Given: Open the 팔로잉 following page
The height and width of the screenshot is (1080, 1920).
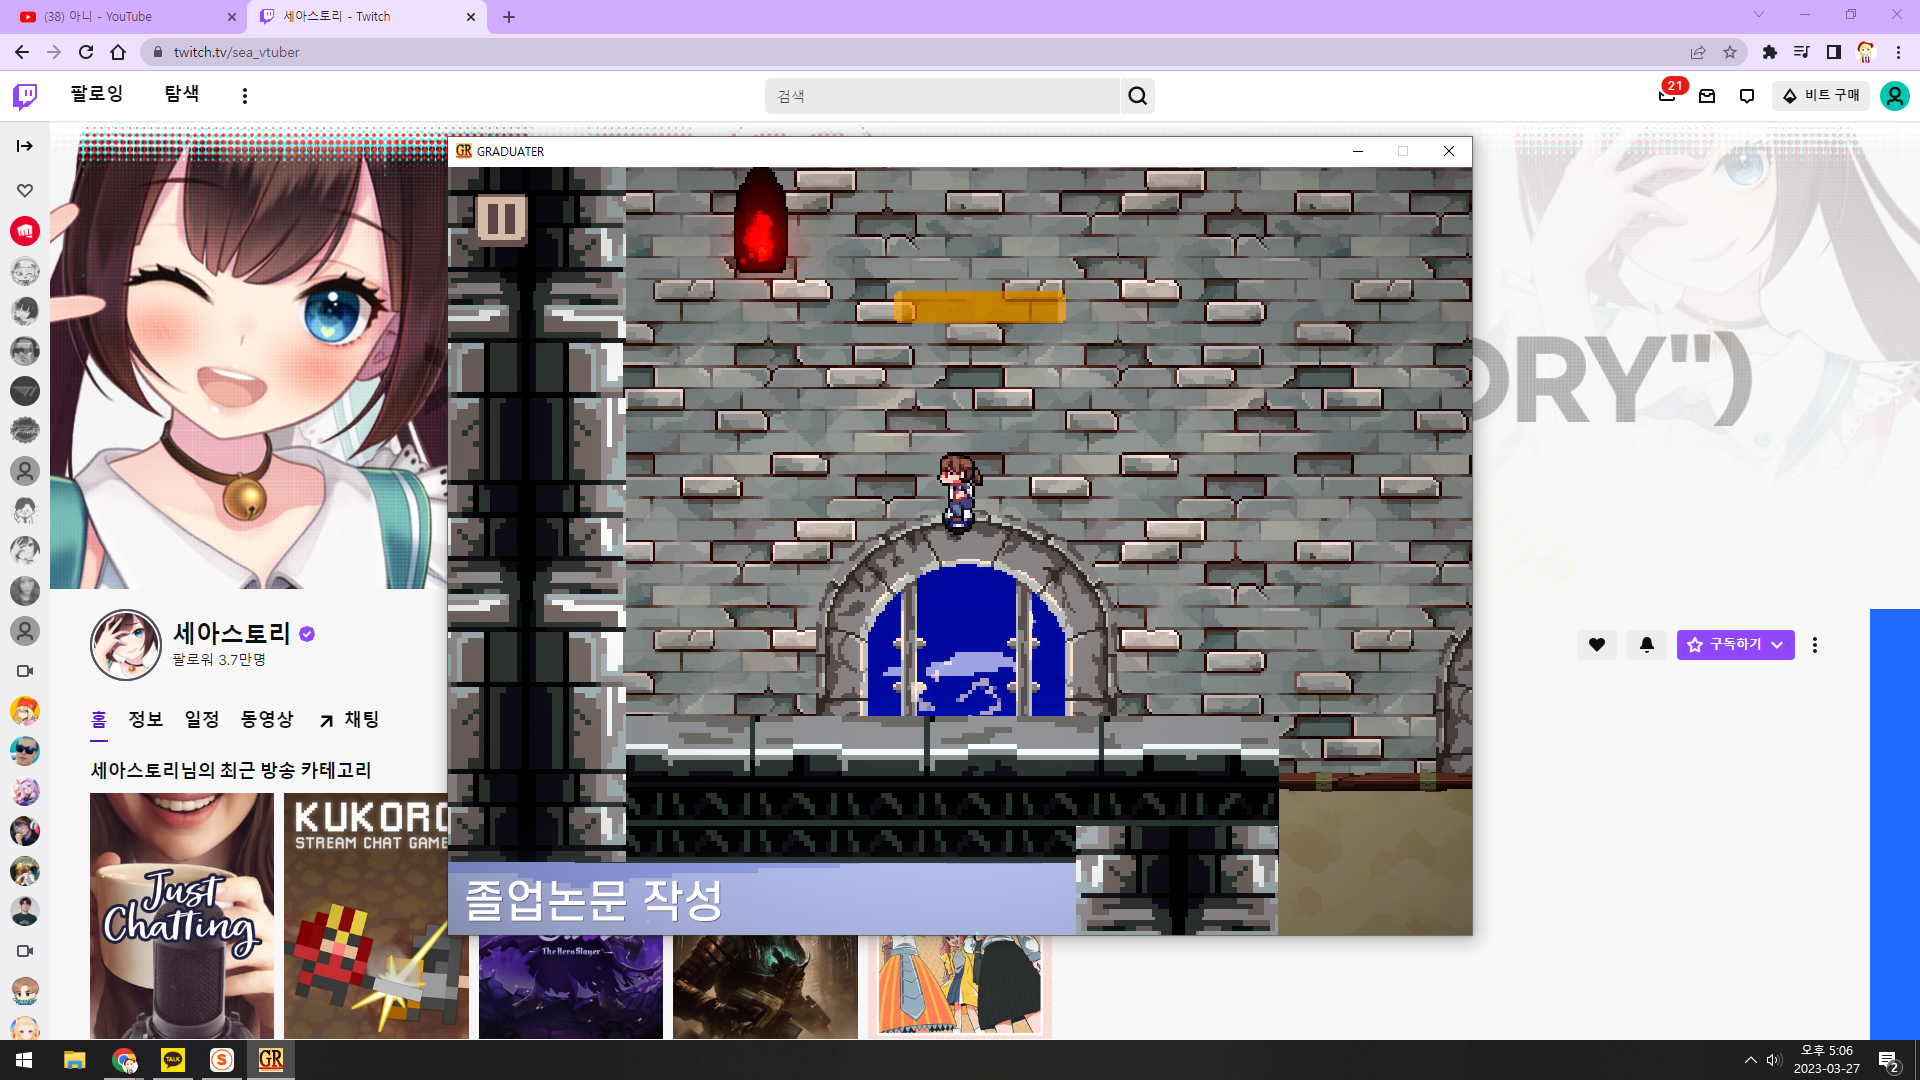Looking at the screenshot, I should (96, 94).
